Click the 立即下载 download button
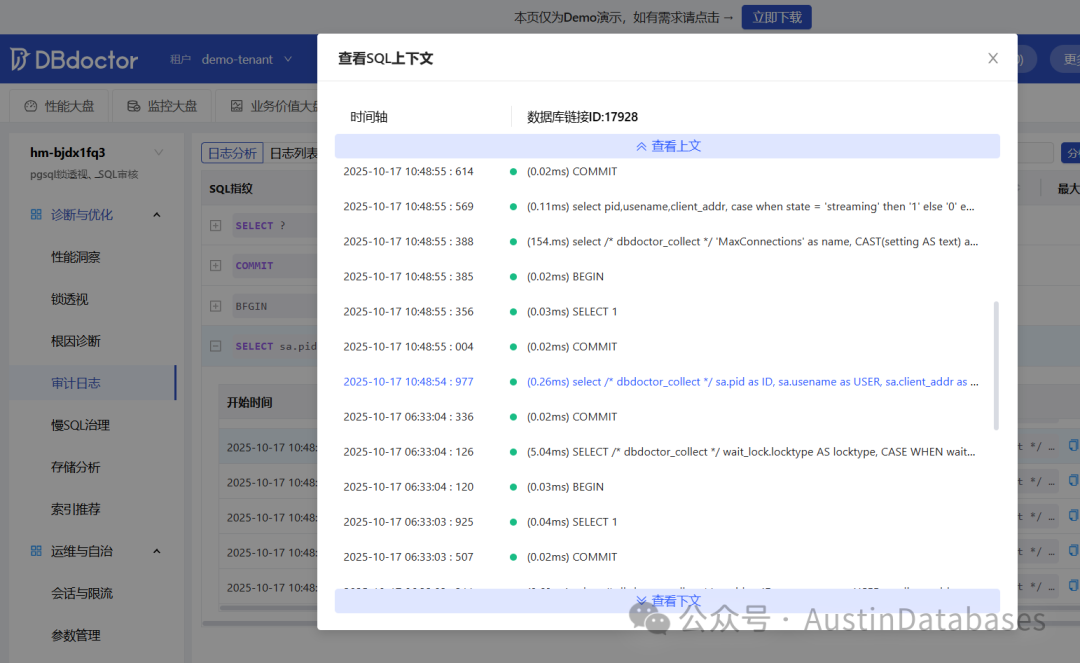 (776, 17)
